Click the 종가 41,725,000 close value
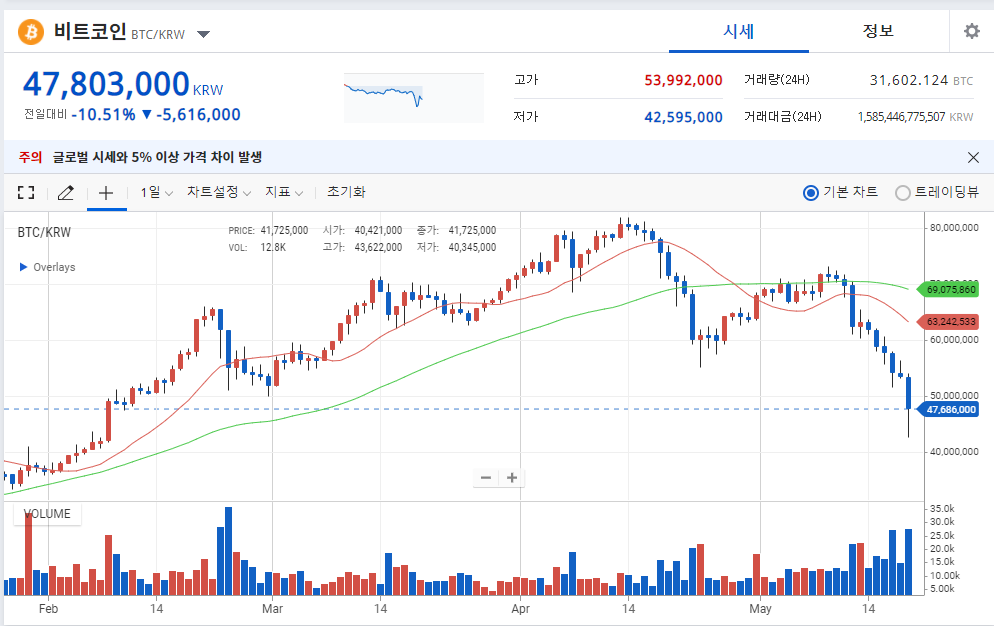This screenshot has height=626, width=994. tap(456, 231)
